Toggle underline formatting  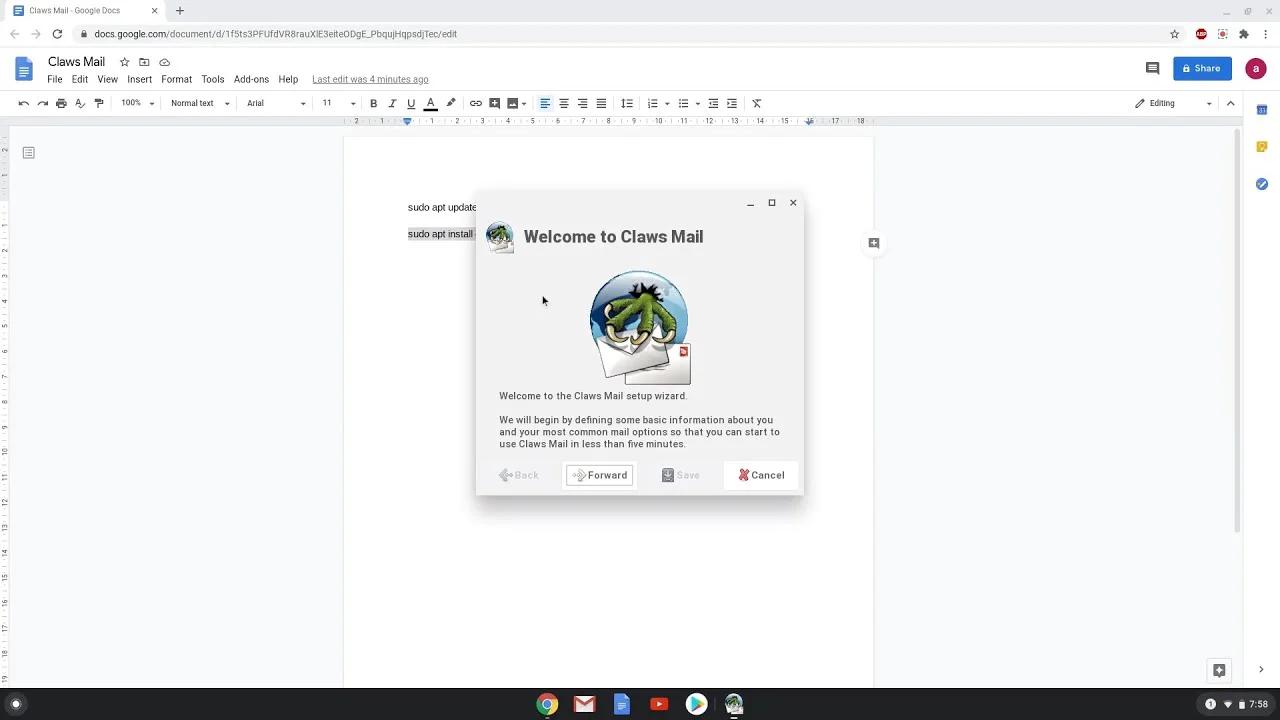coord(411,103)
